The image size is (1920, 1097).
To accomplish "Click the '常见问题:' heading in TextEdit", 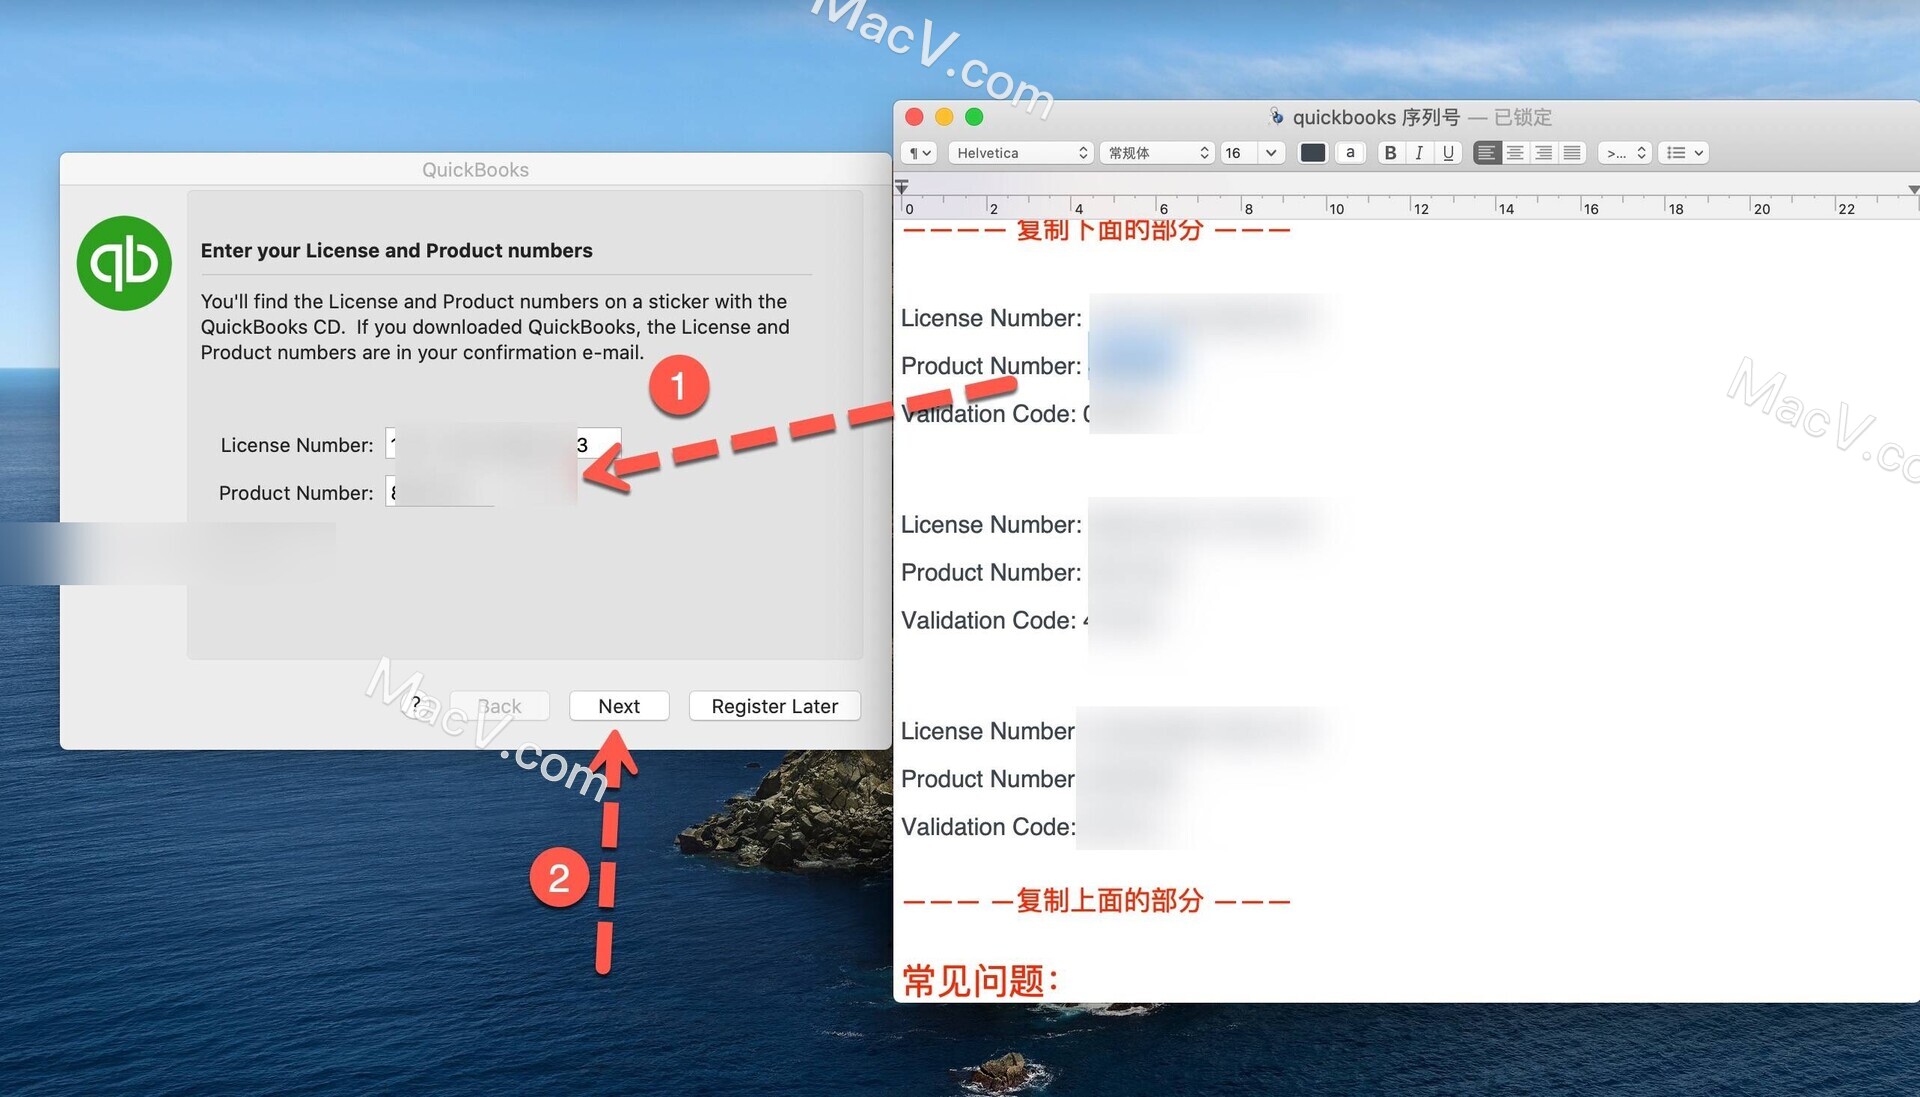I will 980,980.
